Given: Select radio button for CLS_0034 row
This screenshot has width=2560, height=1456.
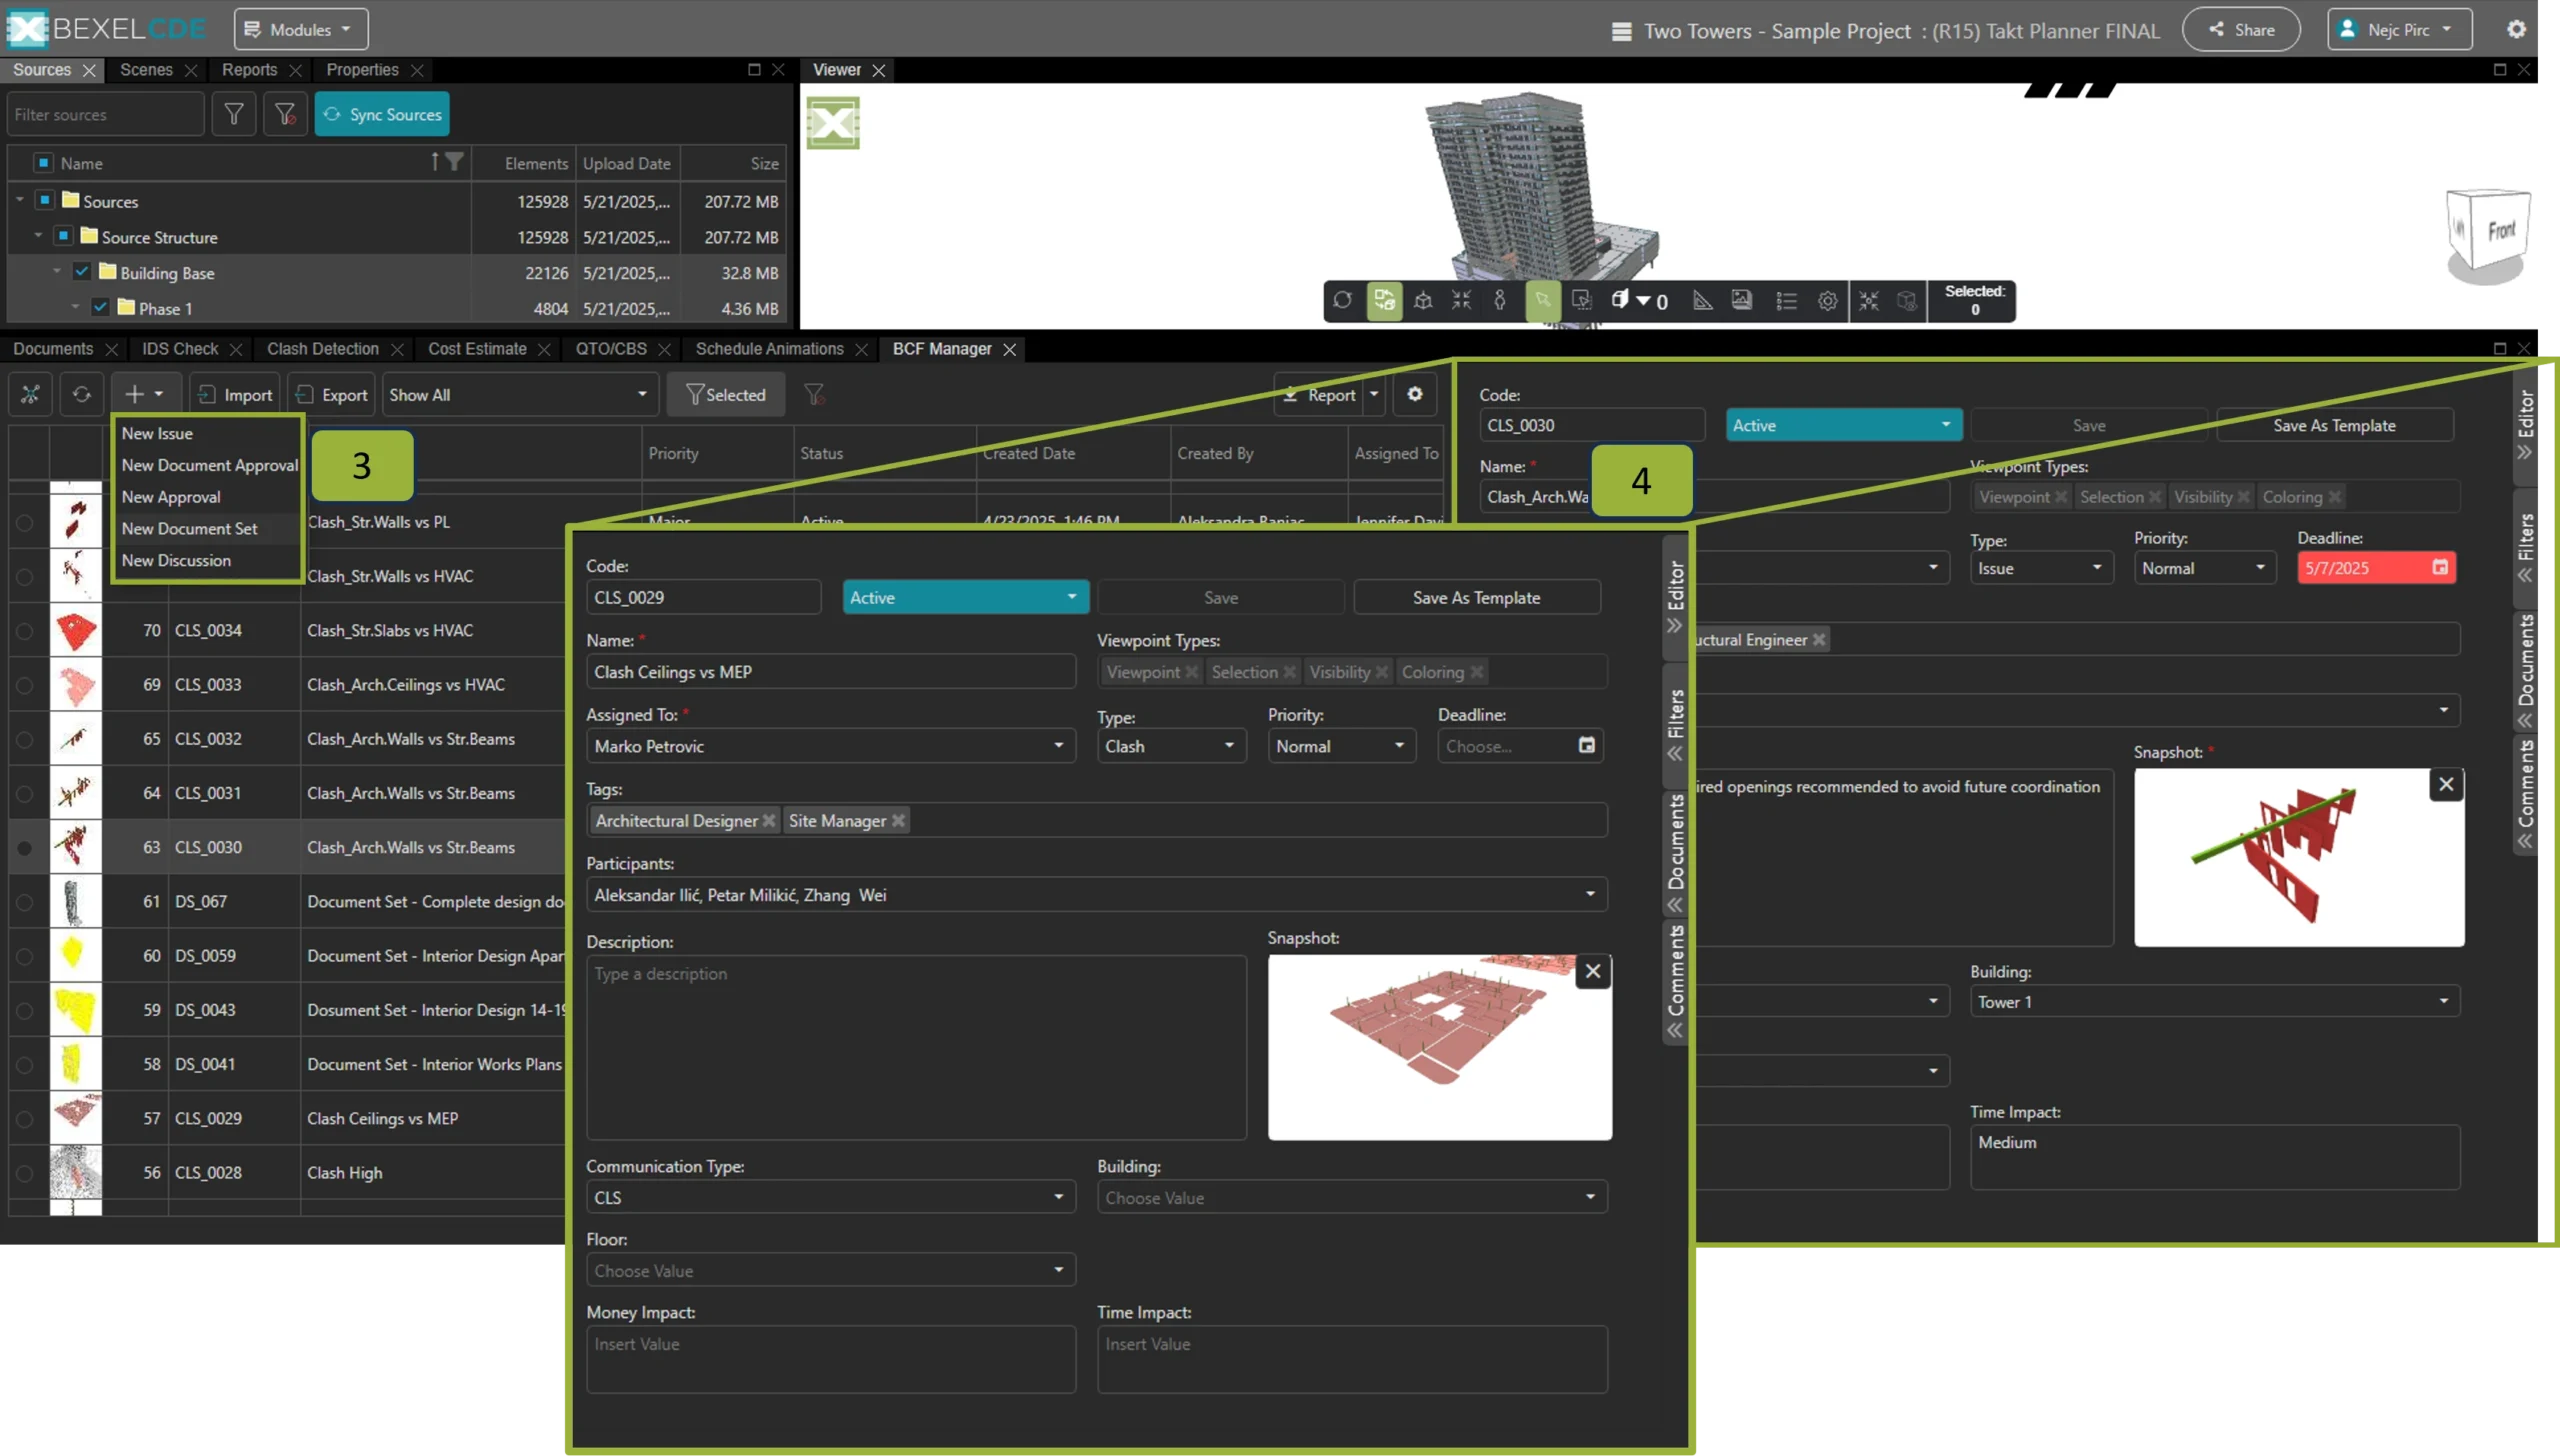Looking at the screenshot, I should [24, 630].
